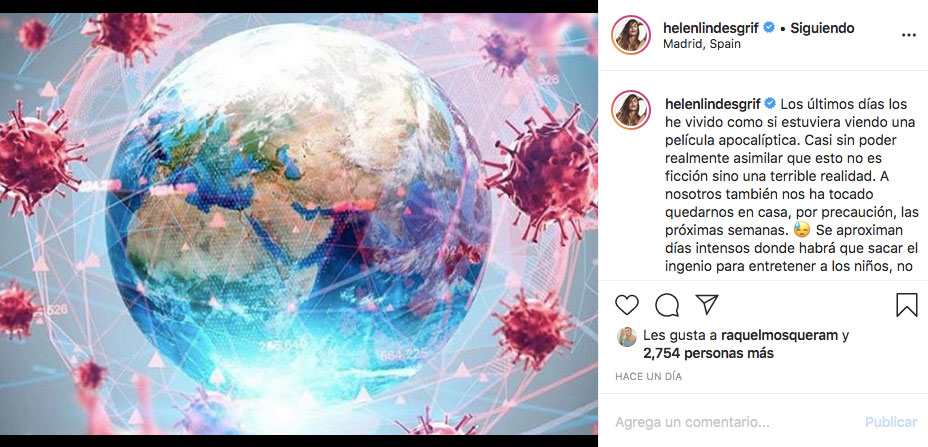View the 2,754 personas más likes list

[x=708, y=353]
